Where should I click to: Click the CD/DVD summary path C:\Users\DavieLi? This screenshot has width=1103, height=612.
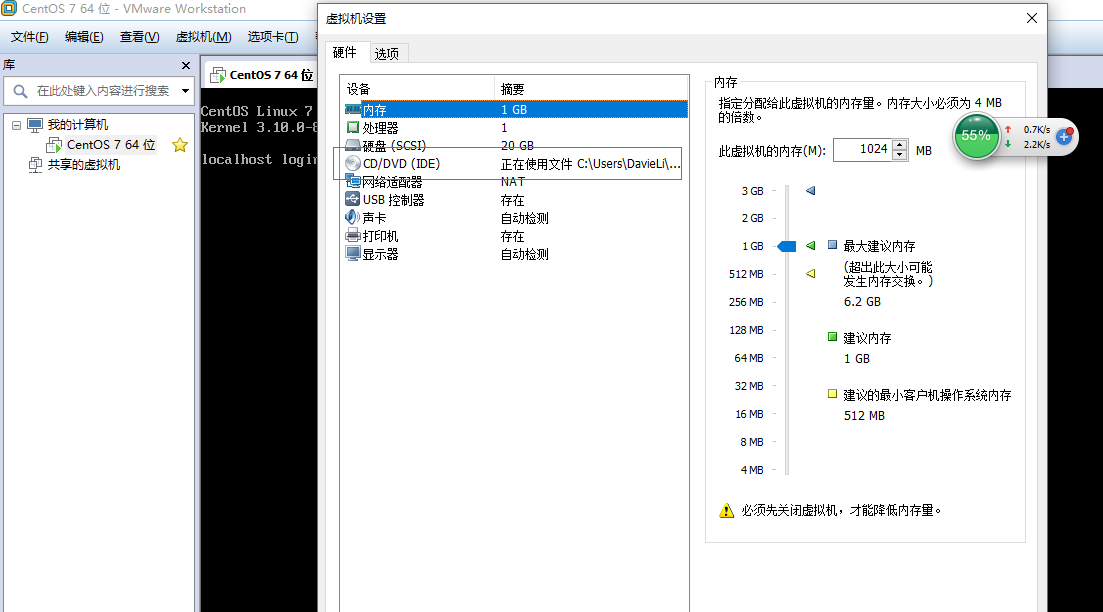tap(591, 164)
